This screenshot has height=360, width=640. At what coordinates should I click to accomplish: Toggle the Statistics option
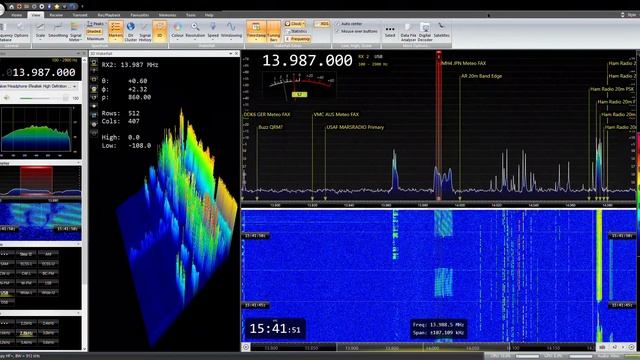[x=296, y=31]
